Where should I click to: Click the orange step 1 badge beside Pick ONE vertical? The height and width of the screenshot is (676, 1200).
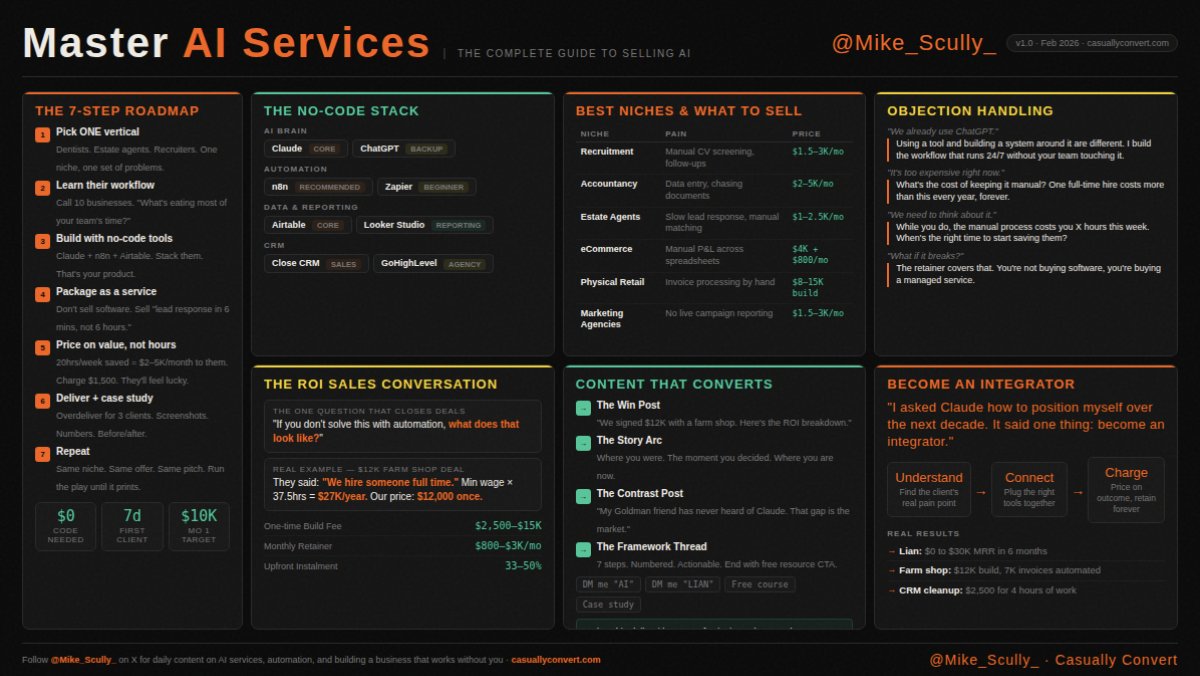[x=42, y=135]
